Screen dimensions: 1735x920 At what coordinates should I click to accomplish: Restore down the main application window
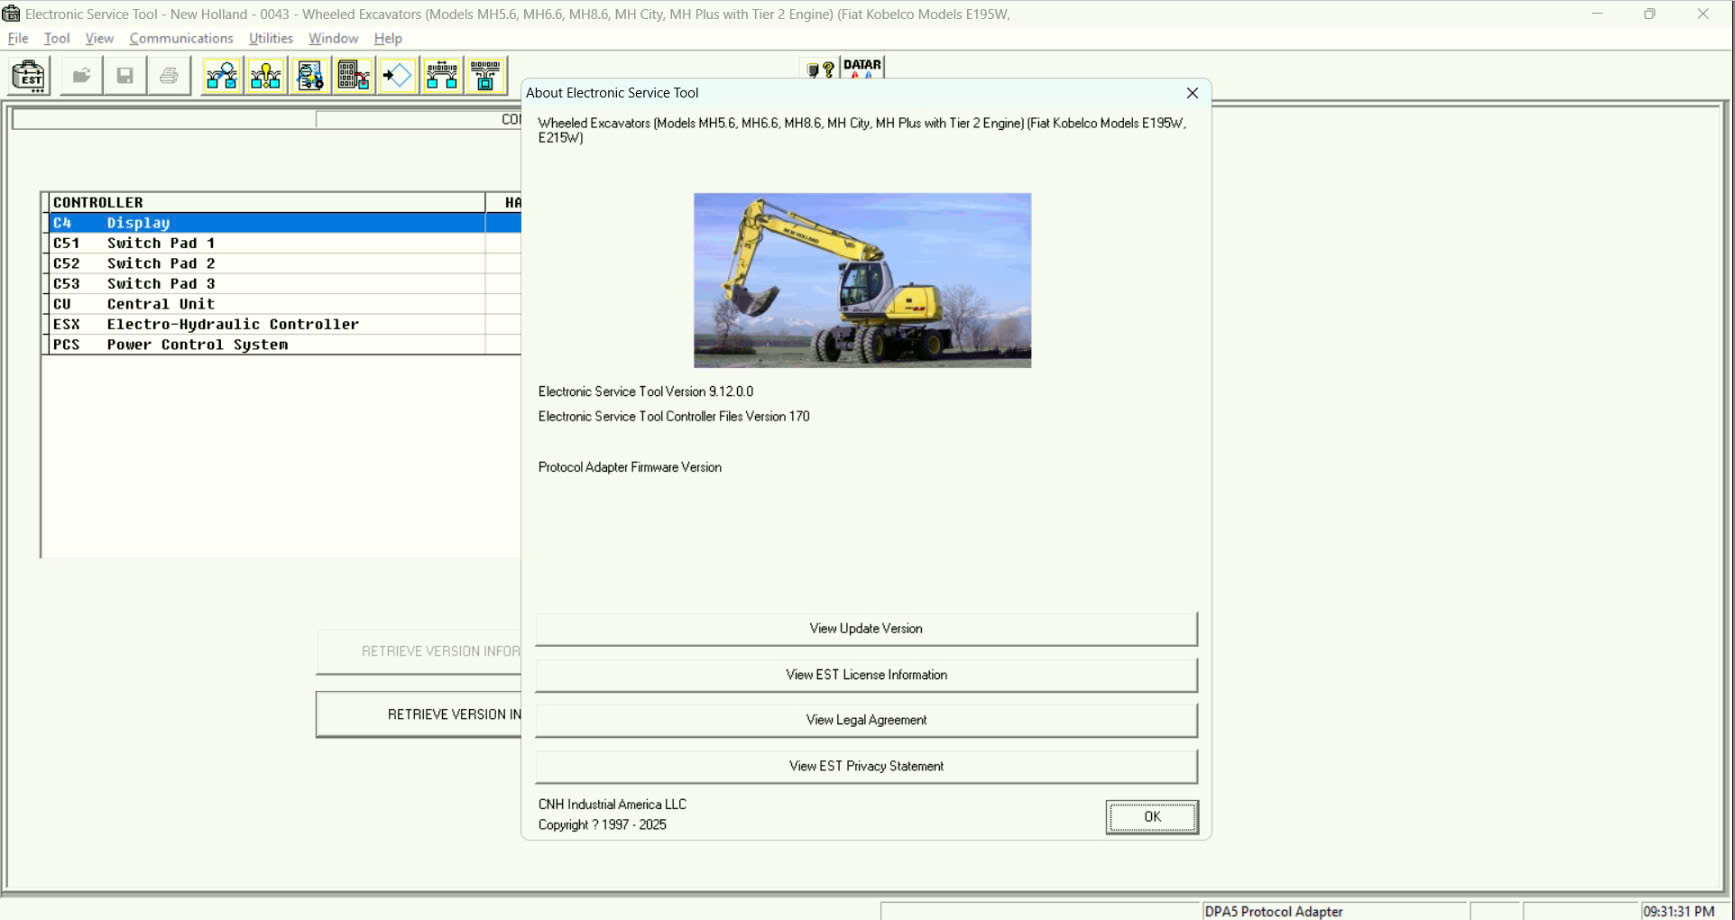[x=1650, y=14]
